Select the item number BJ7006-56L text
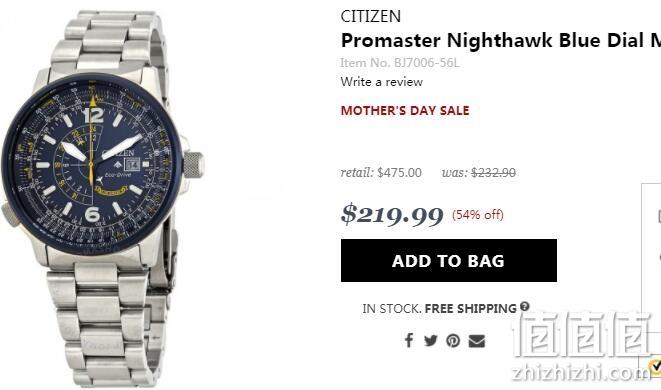Screen dimensions: 661x390 (x=427, y=63)
